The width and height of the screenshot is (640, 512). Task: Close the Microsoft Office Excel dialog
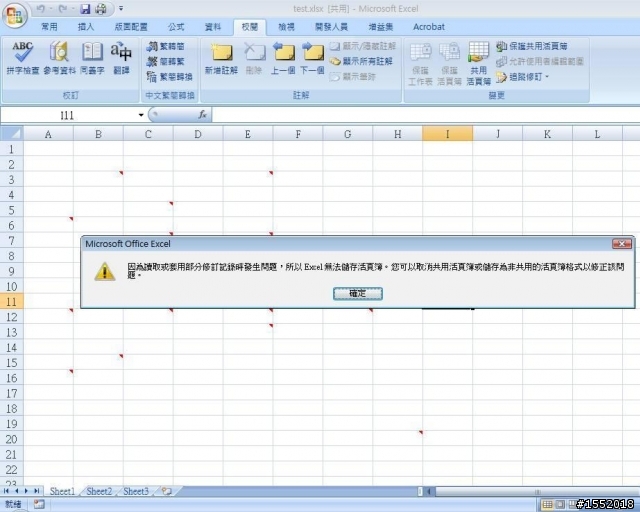click(622, 244)
